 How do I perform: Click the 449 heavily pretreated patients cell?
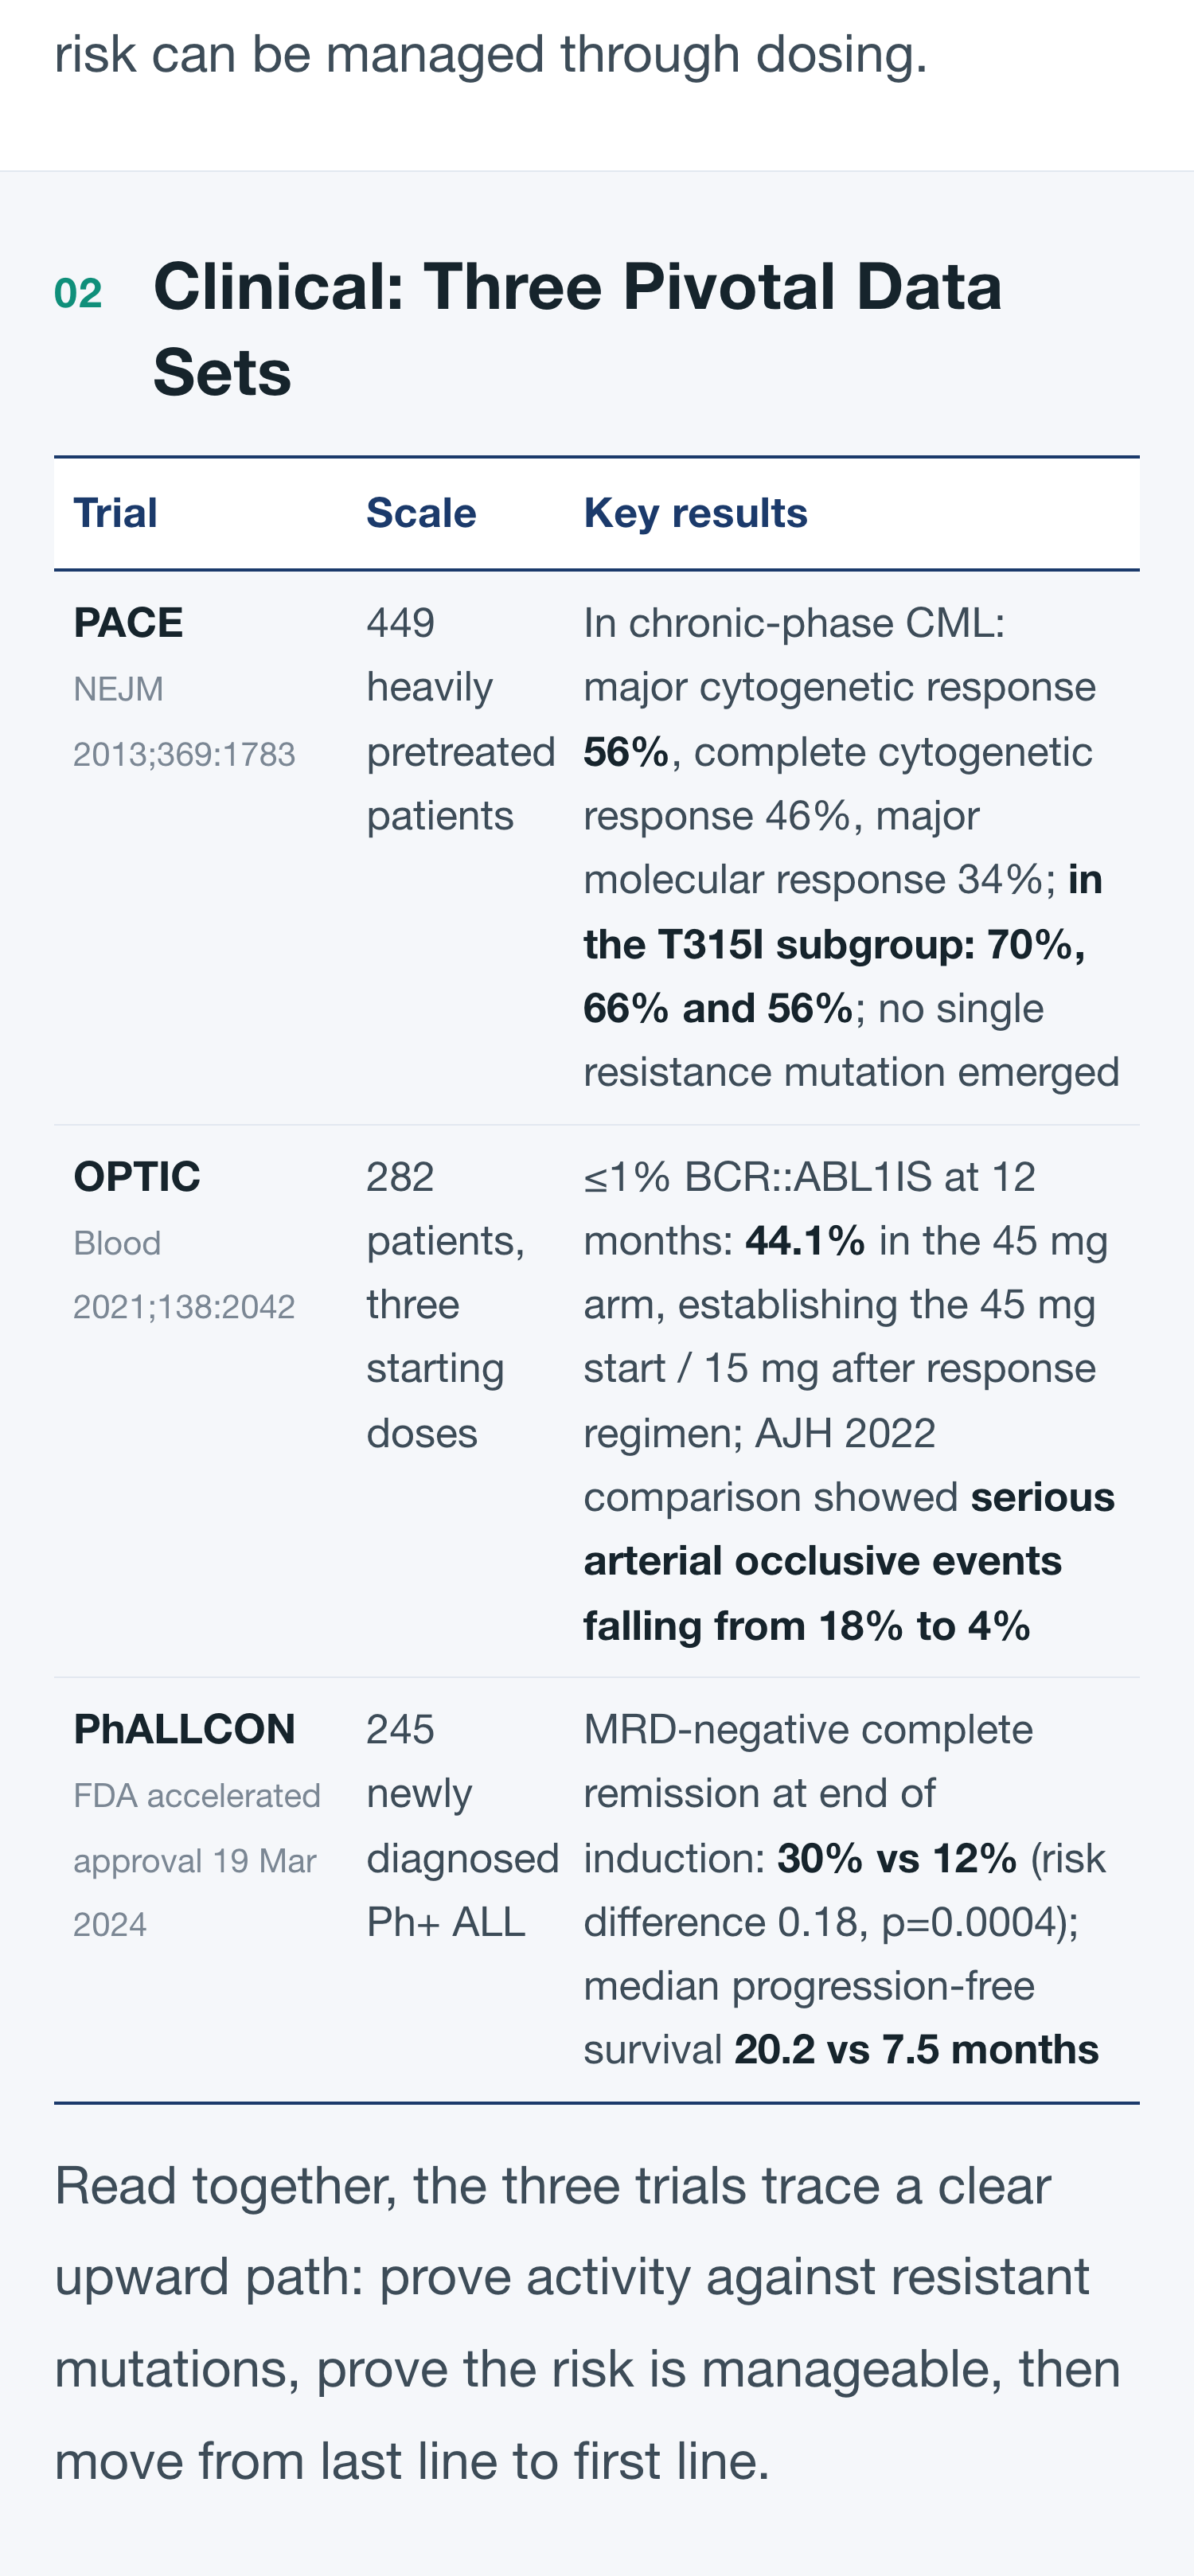(460, 719)
